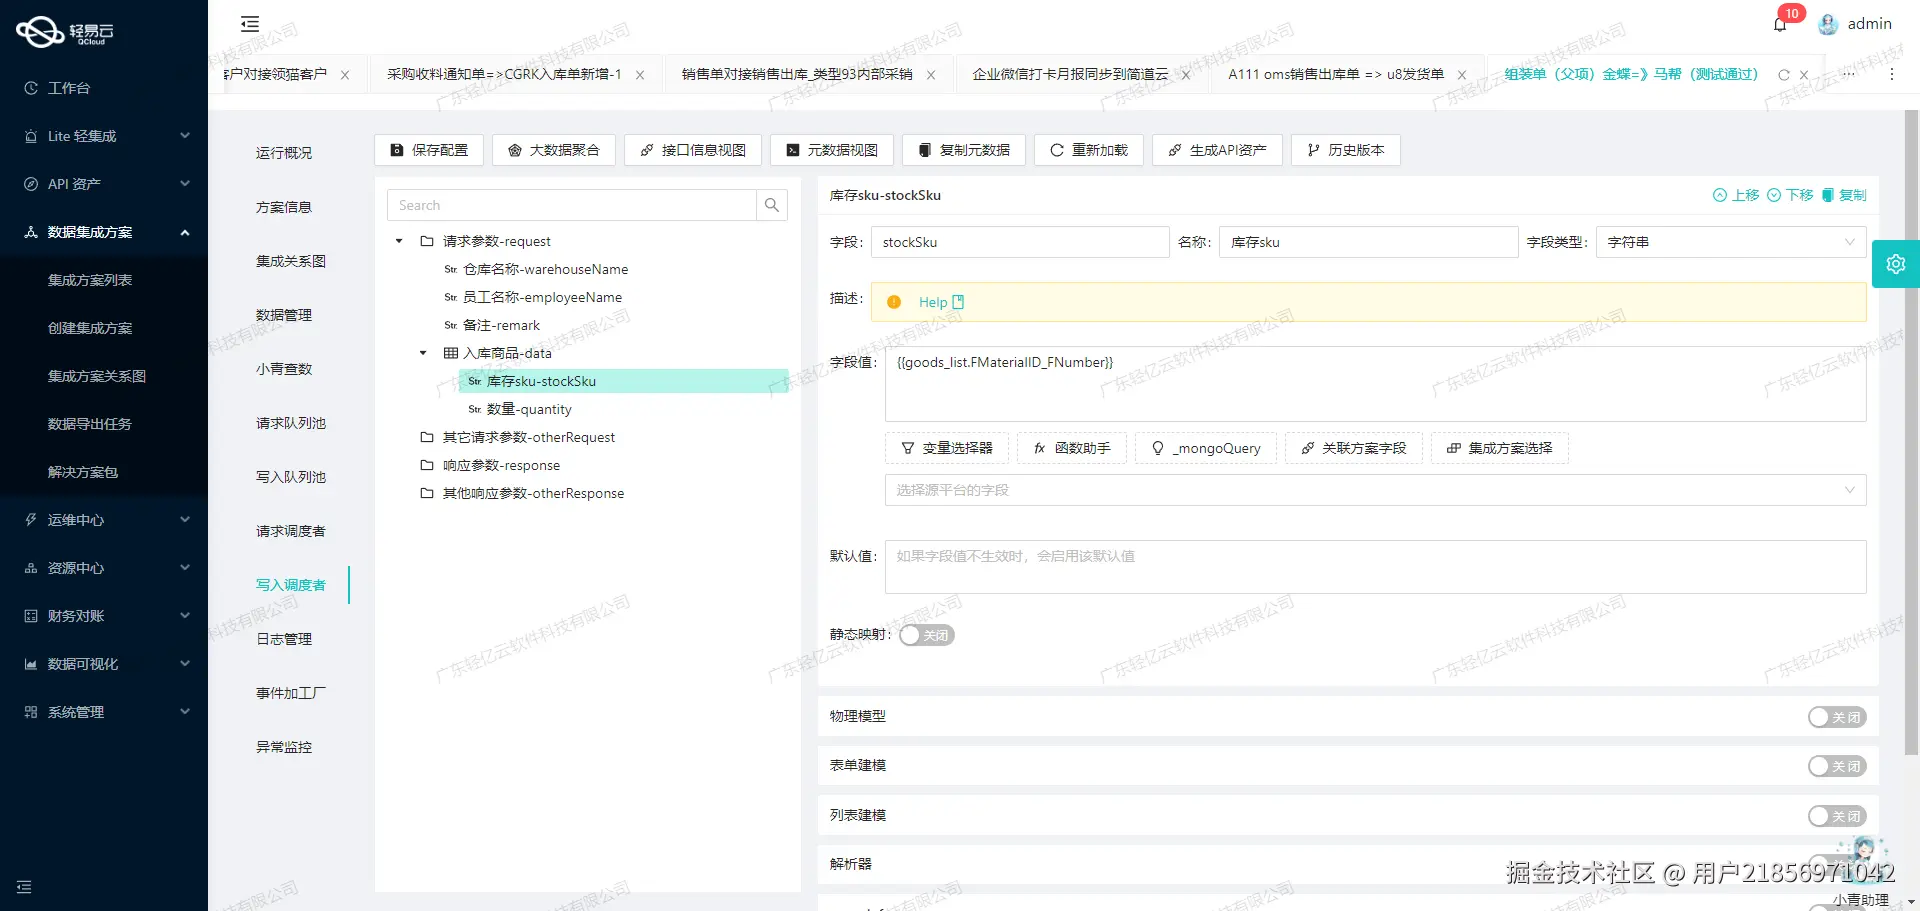Click the floating settings gear
The width and height of the screenshot is (1920, 911).
pos(1896,263)
